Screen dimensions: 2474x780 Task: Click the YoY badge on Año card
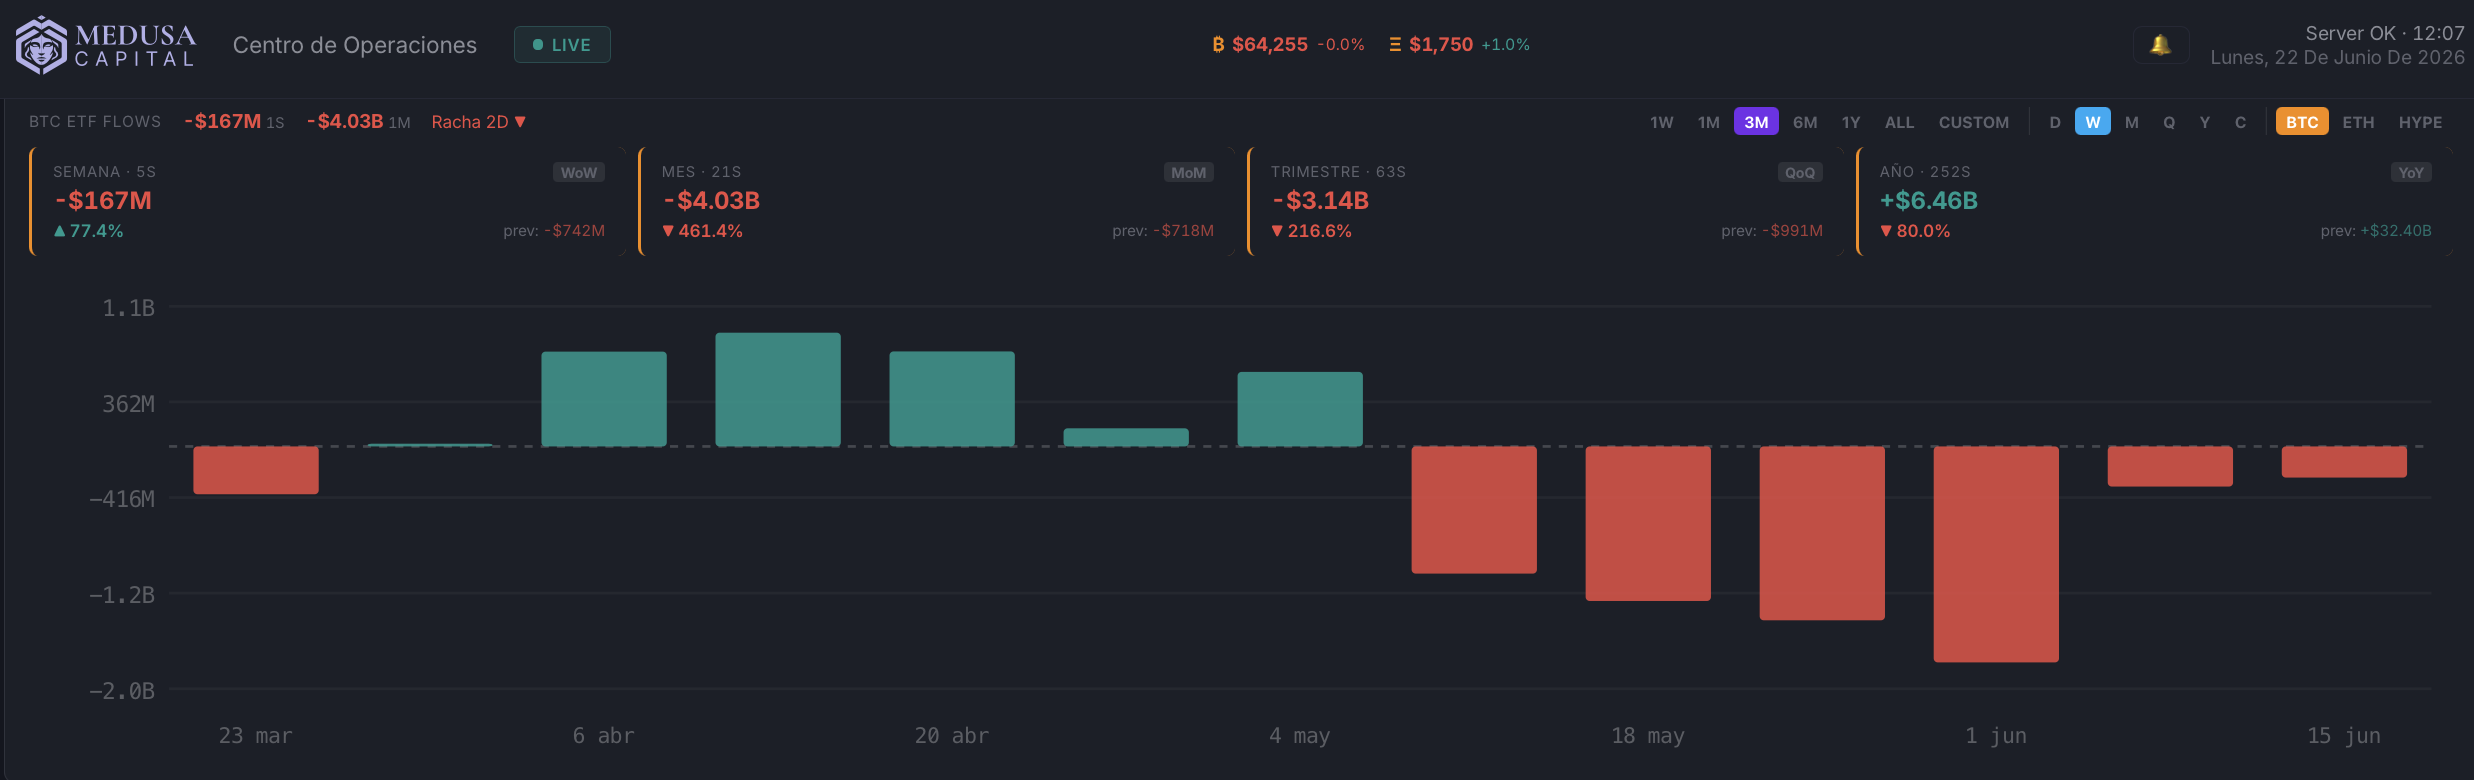pyautogui.click(x=2410, y=173)
